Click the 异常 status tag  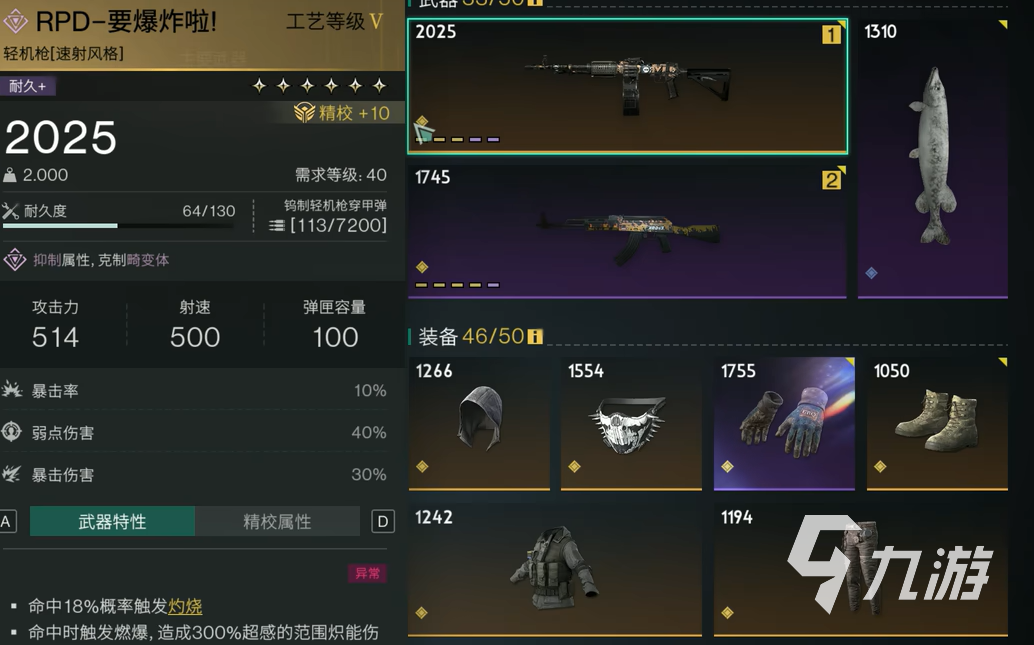pyautogui.click(x=367, y=573)
